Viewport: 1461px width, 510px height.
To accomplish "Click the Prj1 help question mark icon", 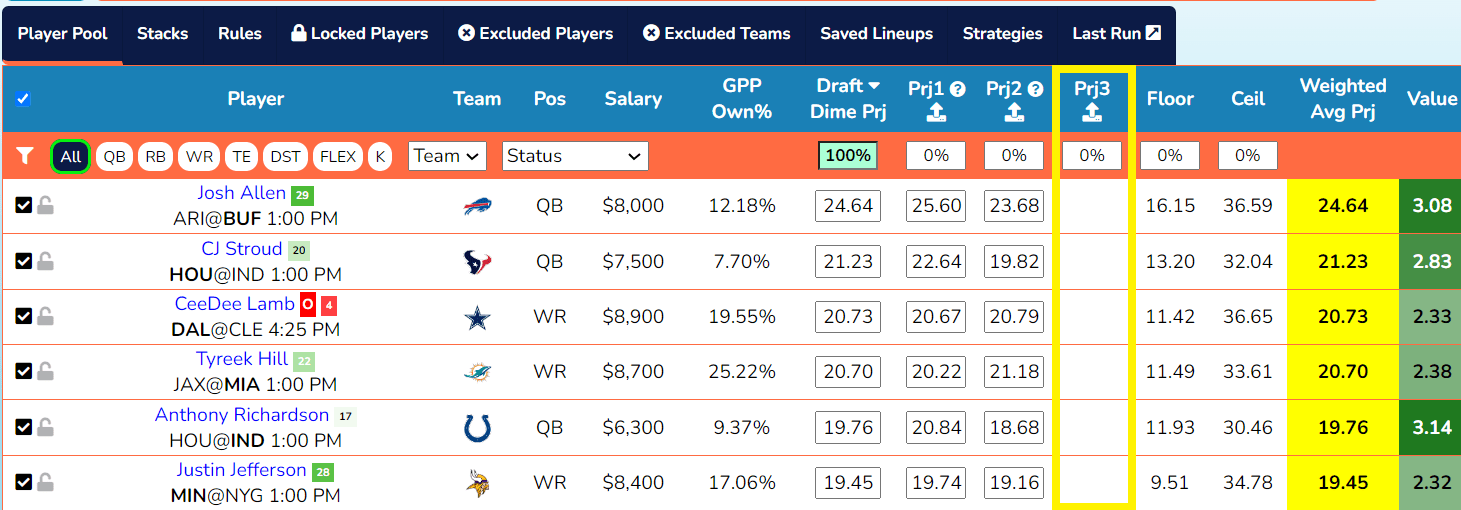I will coord(958,89).
